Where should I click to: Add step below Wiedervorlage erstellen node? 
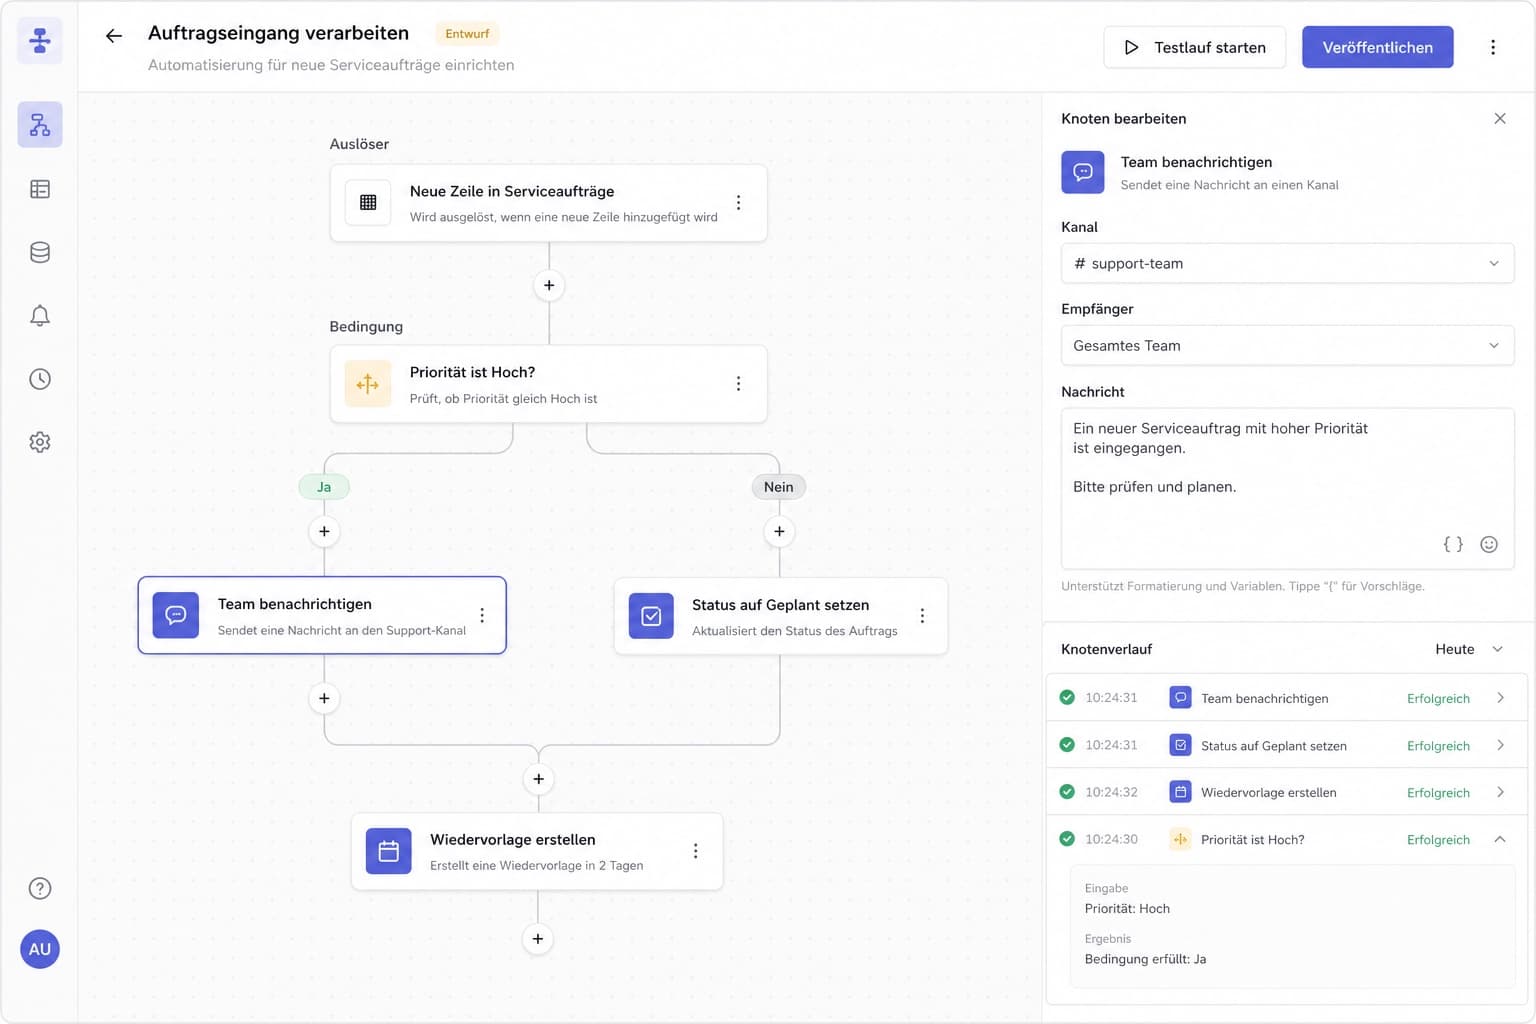(538, 939)
